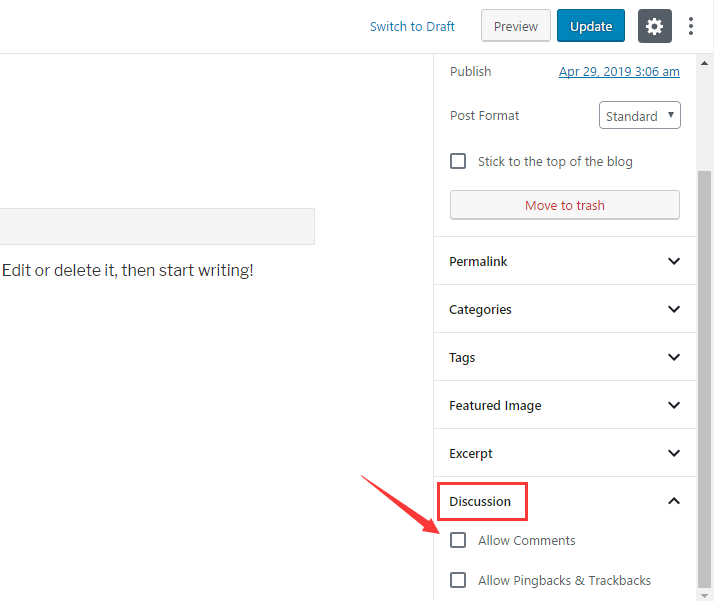
Task: Open the publish date Apr 29, 2019 link
Action: tap(619, 71)
